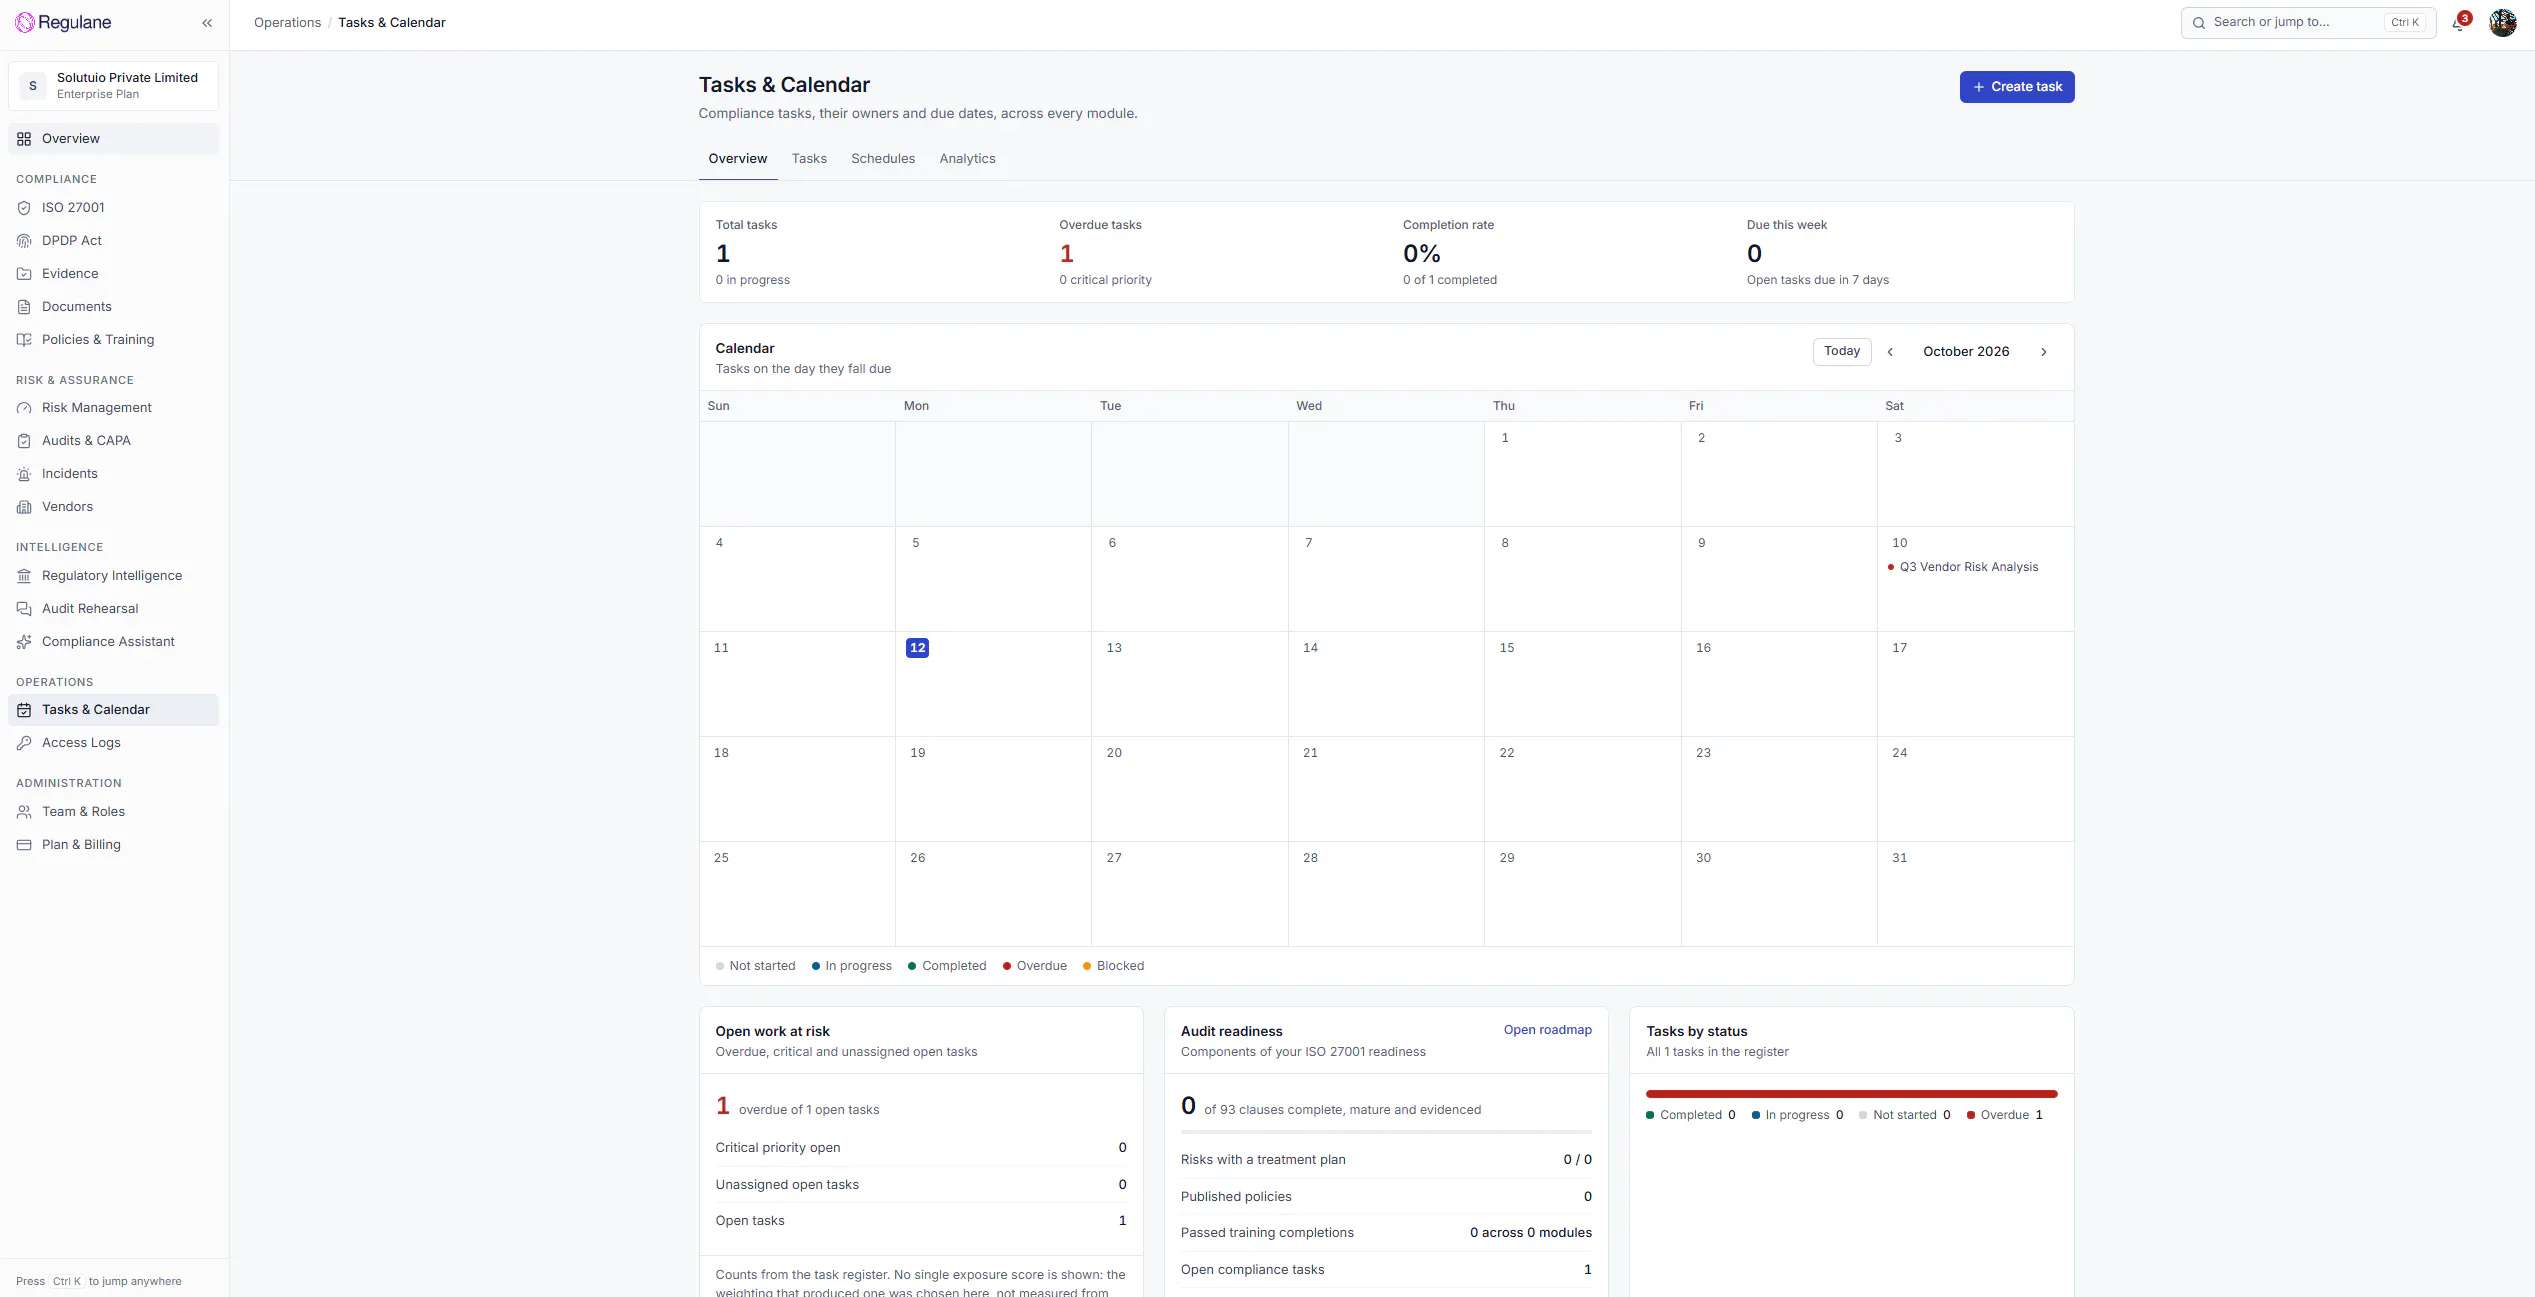
Task: Click the Audits & CAPA clipboard icon
Action: (24, 441)
